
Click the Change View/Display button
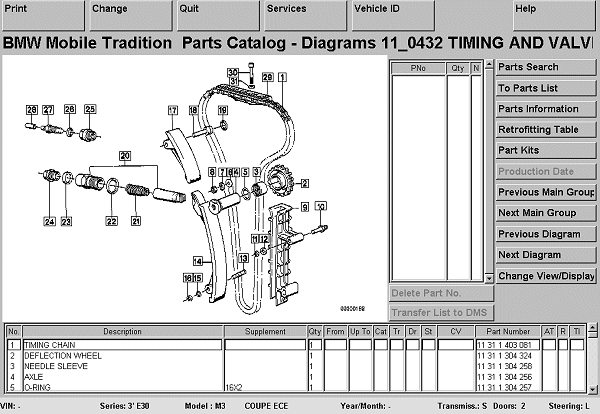(x=546, y=276)
